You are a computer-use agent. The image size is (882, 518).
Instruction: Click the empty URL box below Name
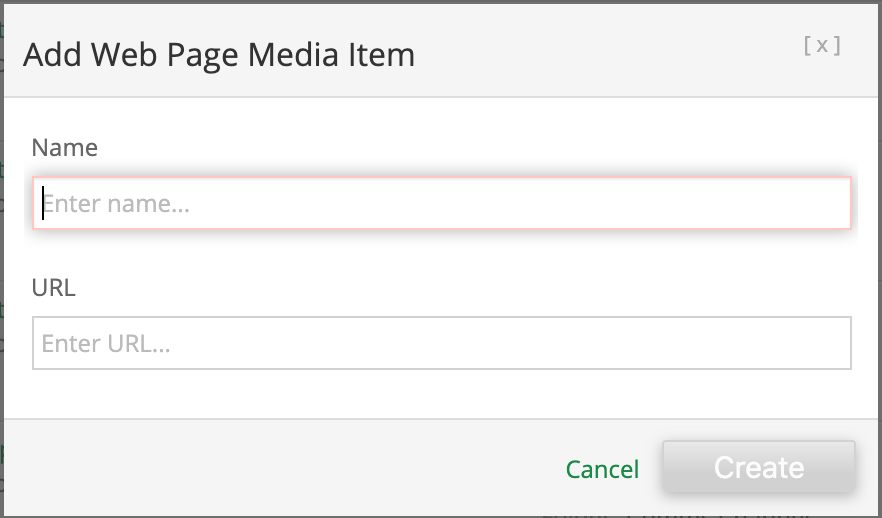coord(441,343)
